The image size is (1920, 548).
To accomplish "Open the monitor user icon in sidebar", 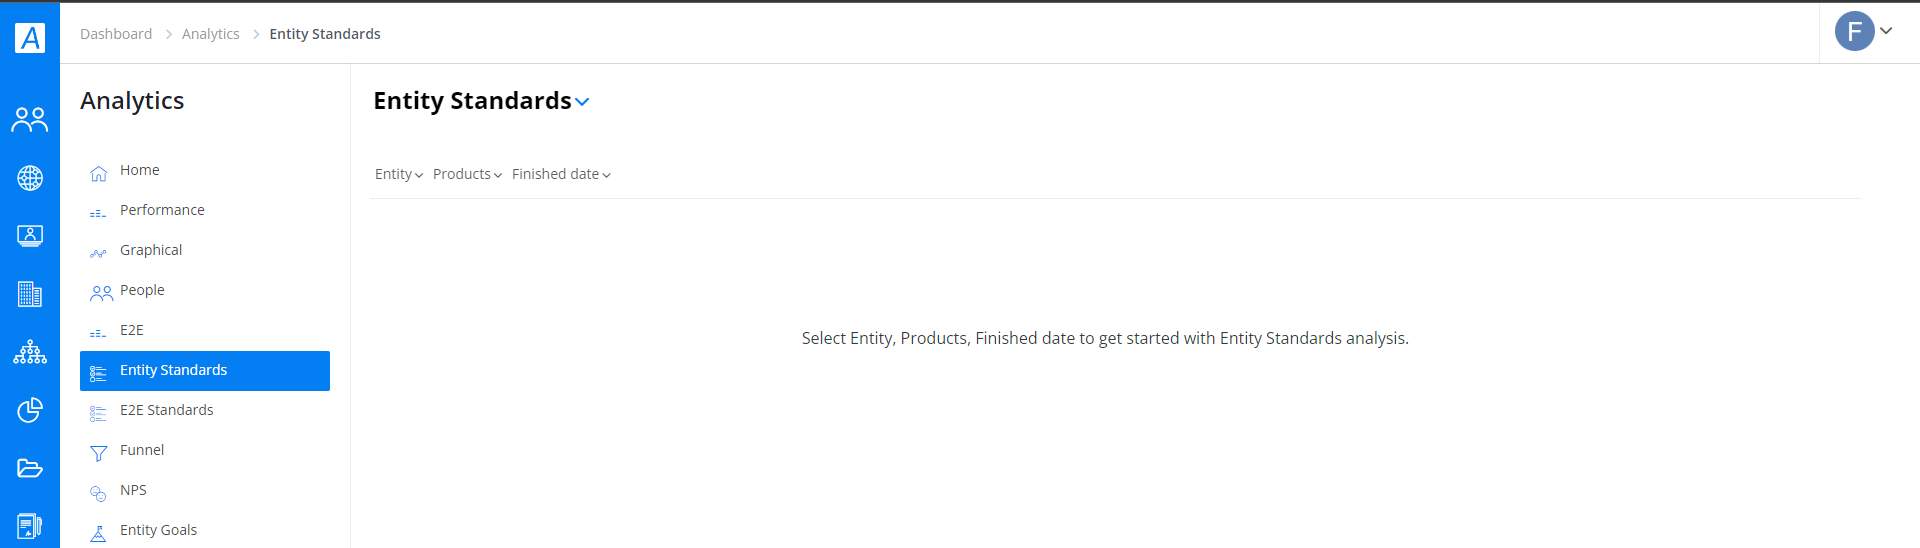I will point(30,236).
